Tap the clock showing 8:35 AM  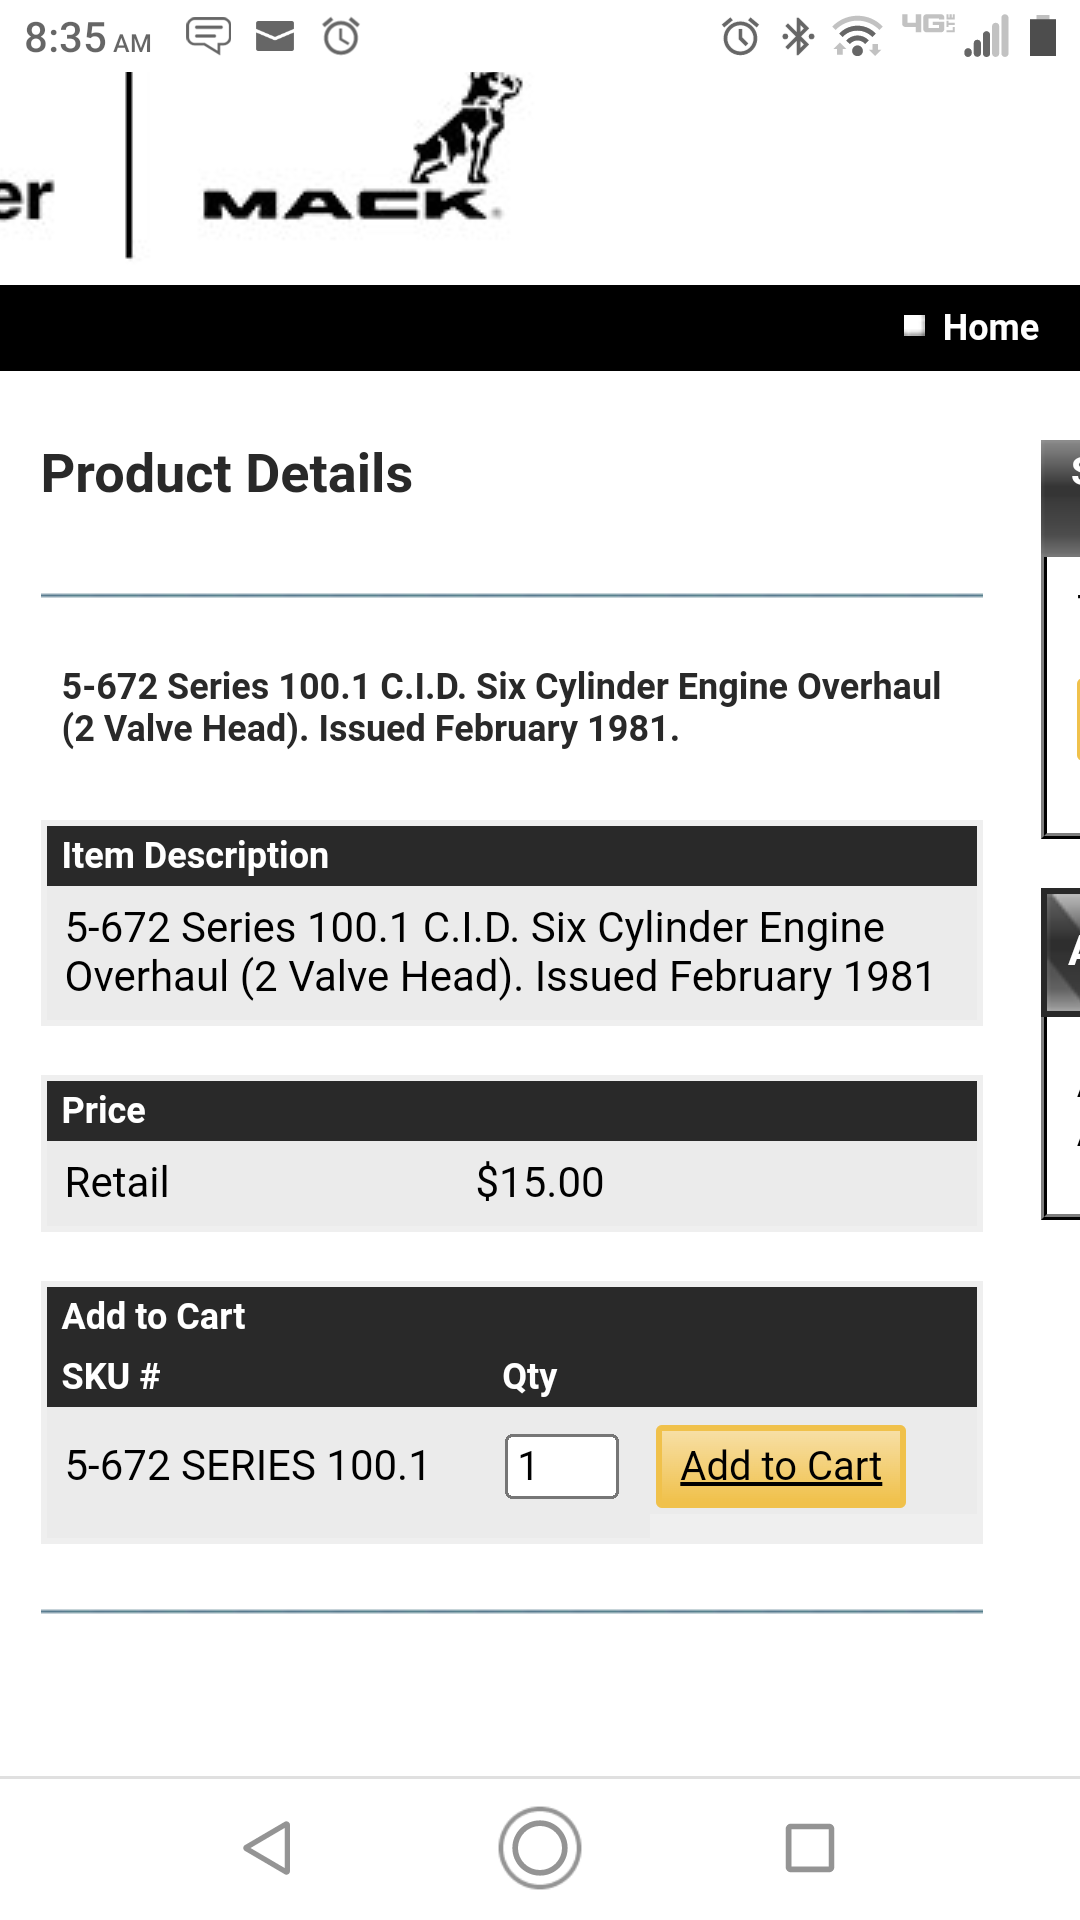coord(88,38)
